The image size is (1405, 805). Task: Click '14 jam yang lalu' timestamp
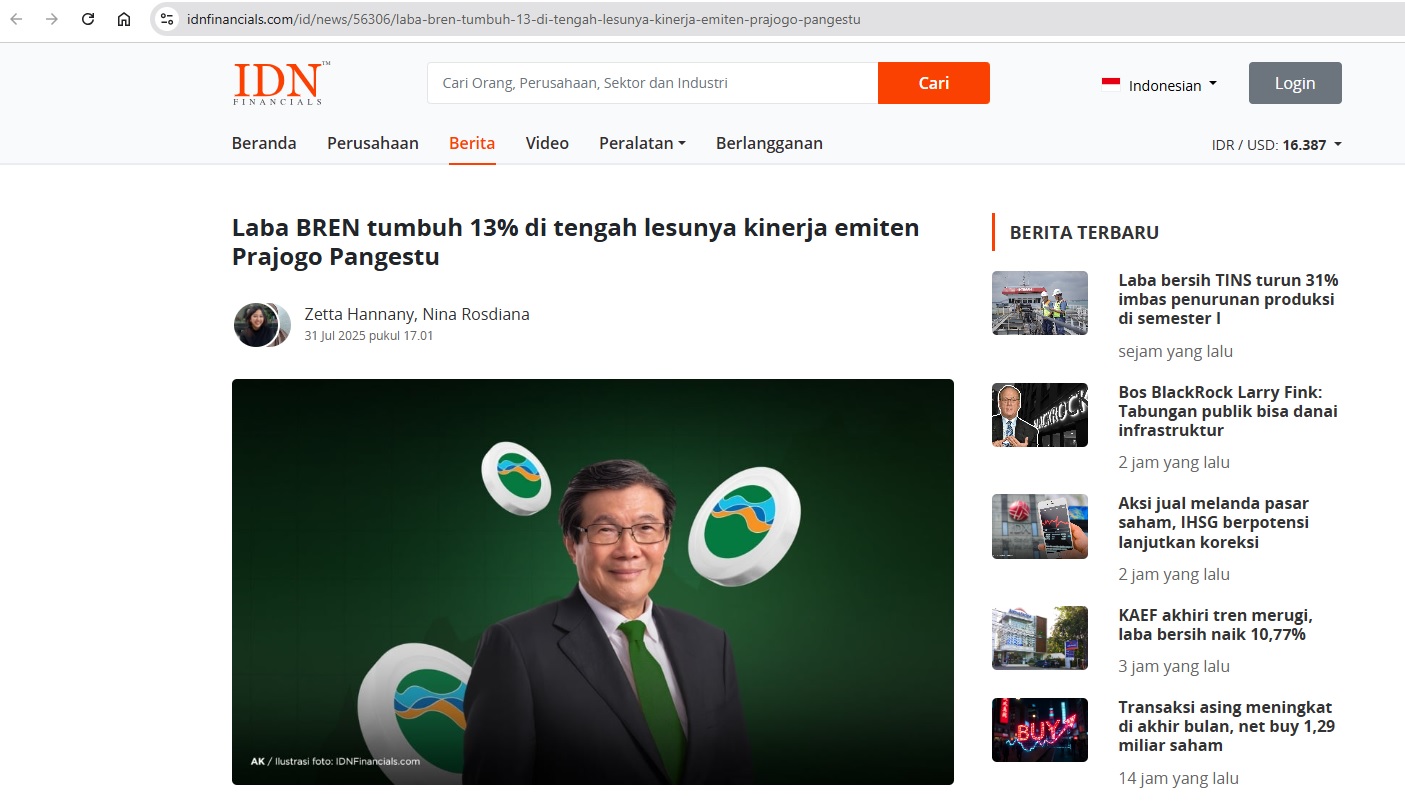(x=1178, y=778)
